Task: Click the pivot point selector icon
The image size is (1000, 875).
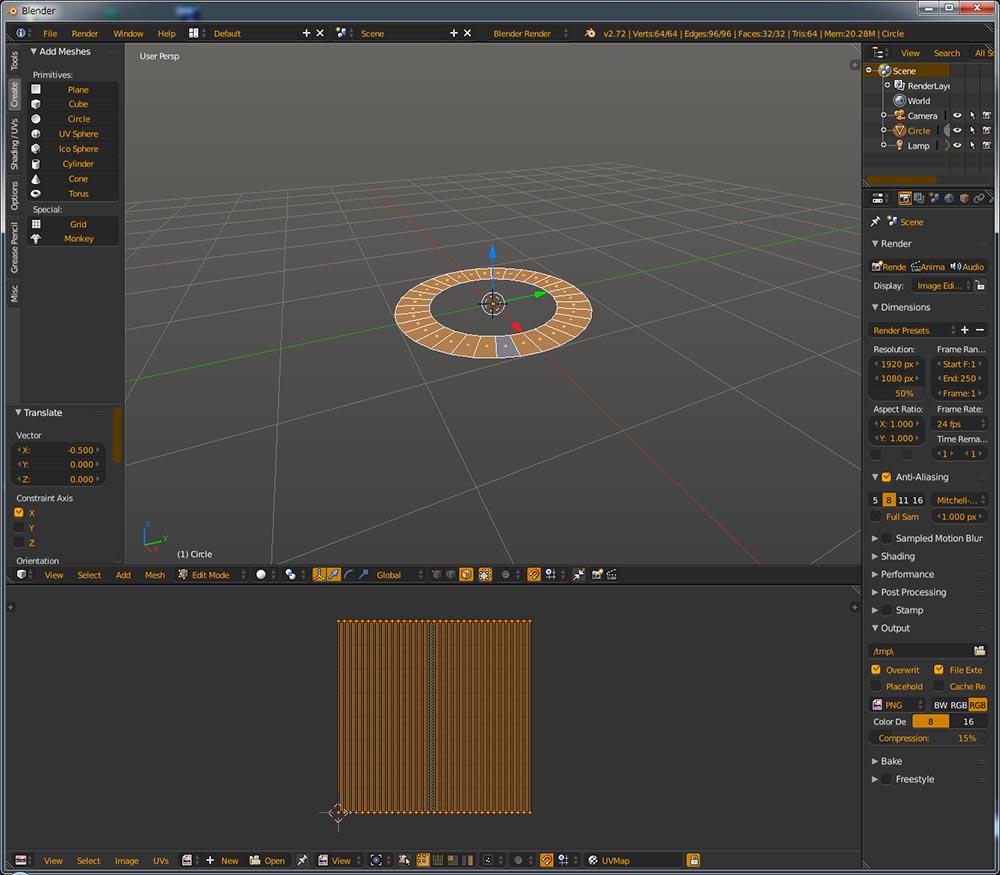Action: coord(293,575)
